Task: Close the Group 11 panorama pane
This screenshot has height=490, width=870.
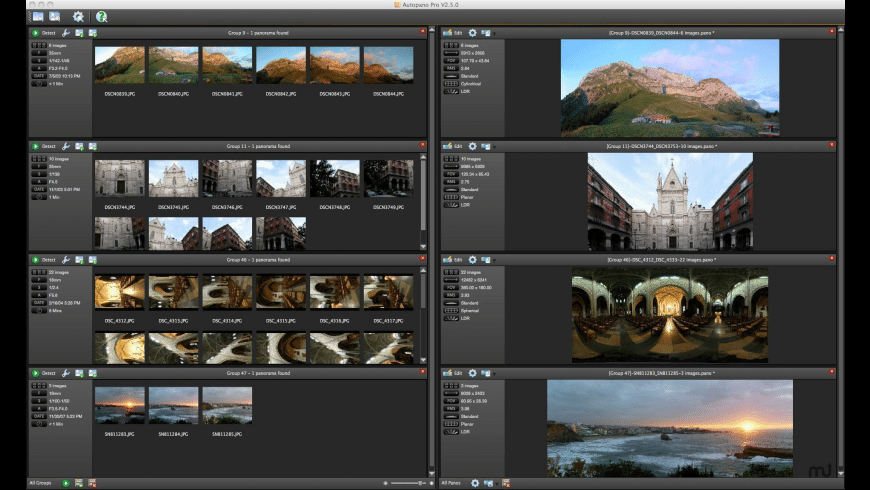Action: (x=831, y=145)
